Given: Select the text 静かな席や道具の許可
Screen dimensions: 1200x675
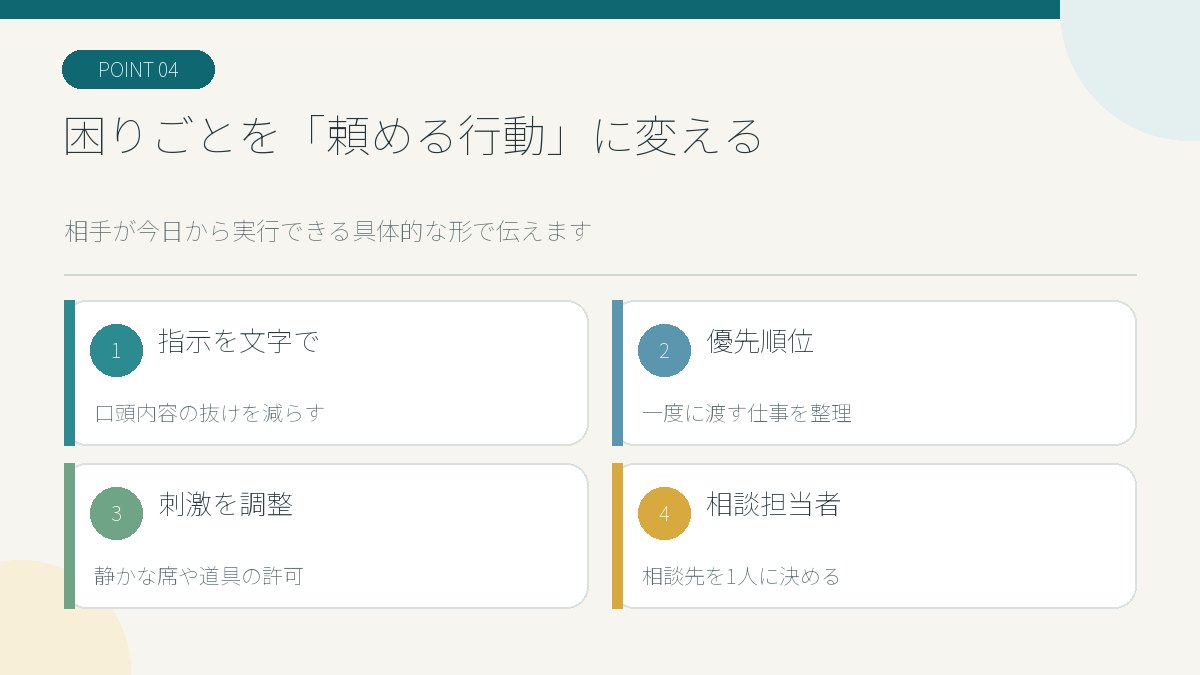Looking at the screenshot, I should pos(198,576).
